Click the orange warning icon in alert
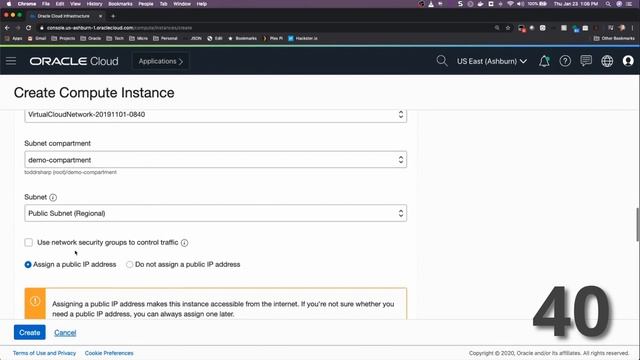 tap(35, 302)
